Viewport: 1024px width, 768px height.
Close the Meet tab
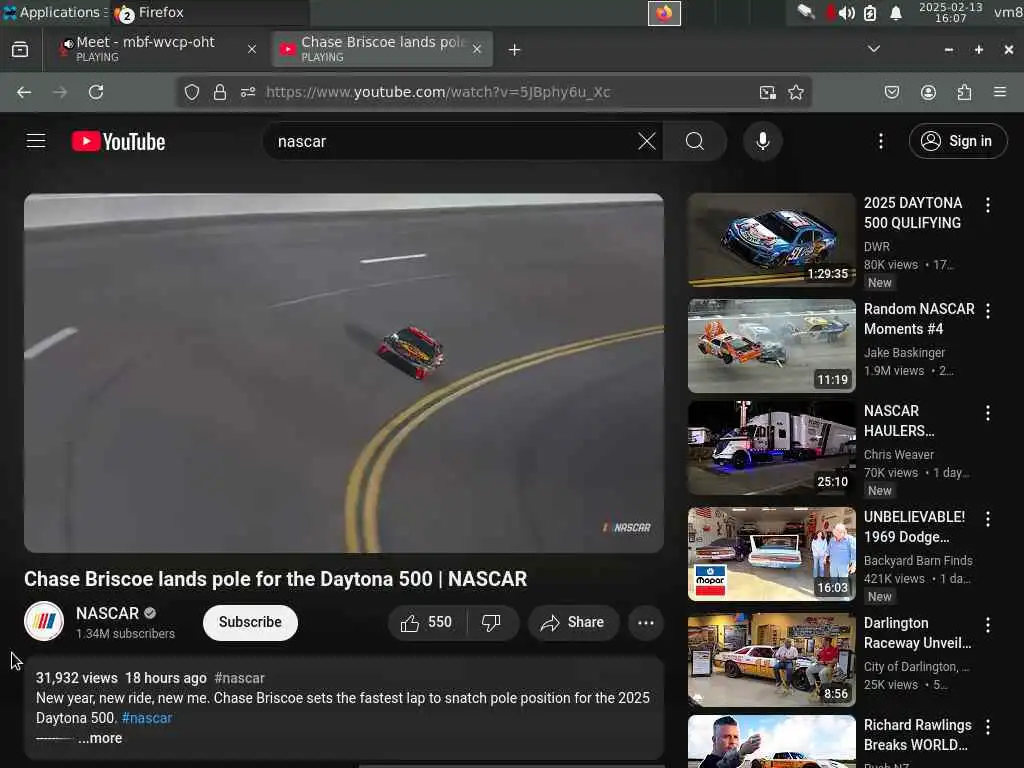click(252, 49)
